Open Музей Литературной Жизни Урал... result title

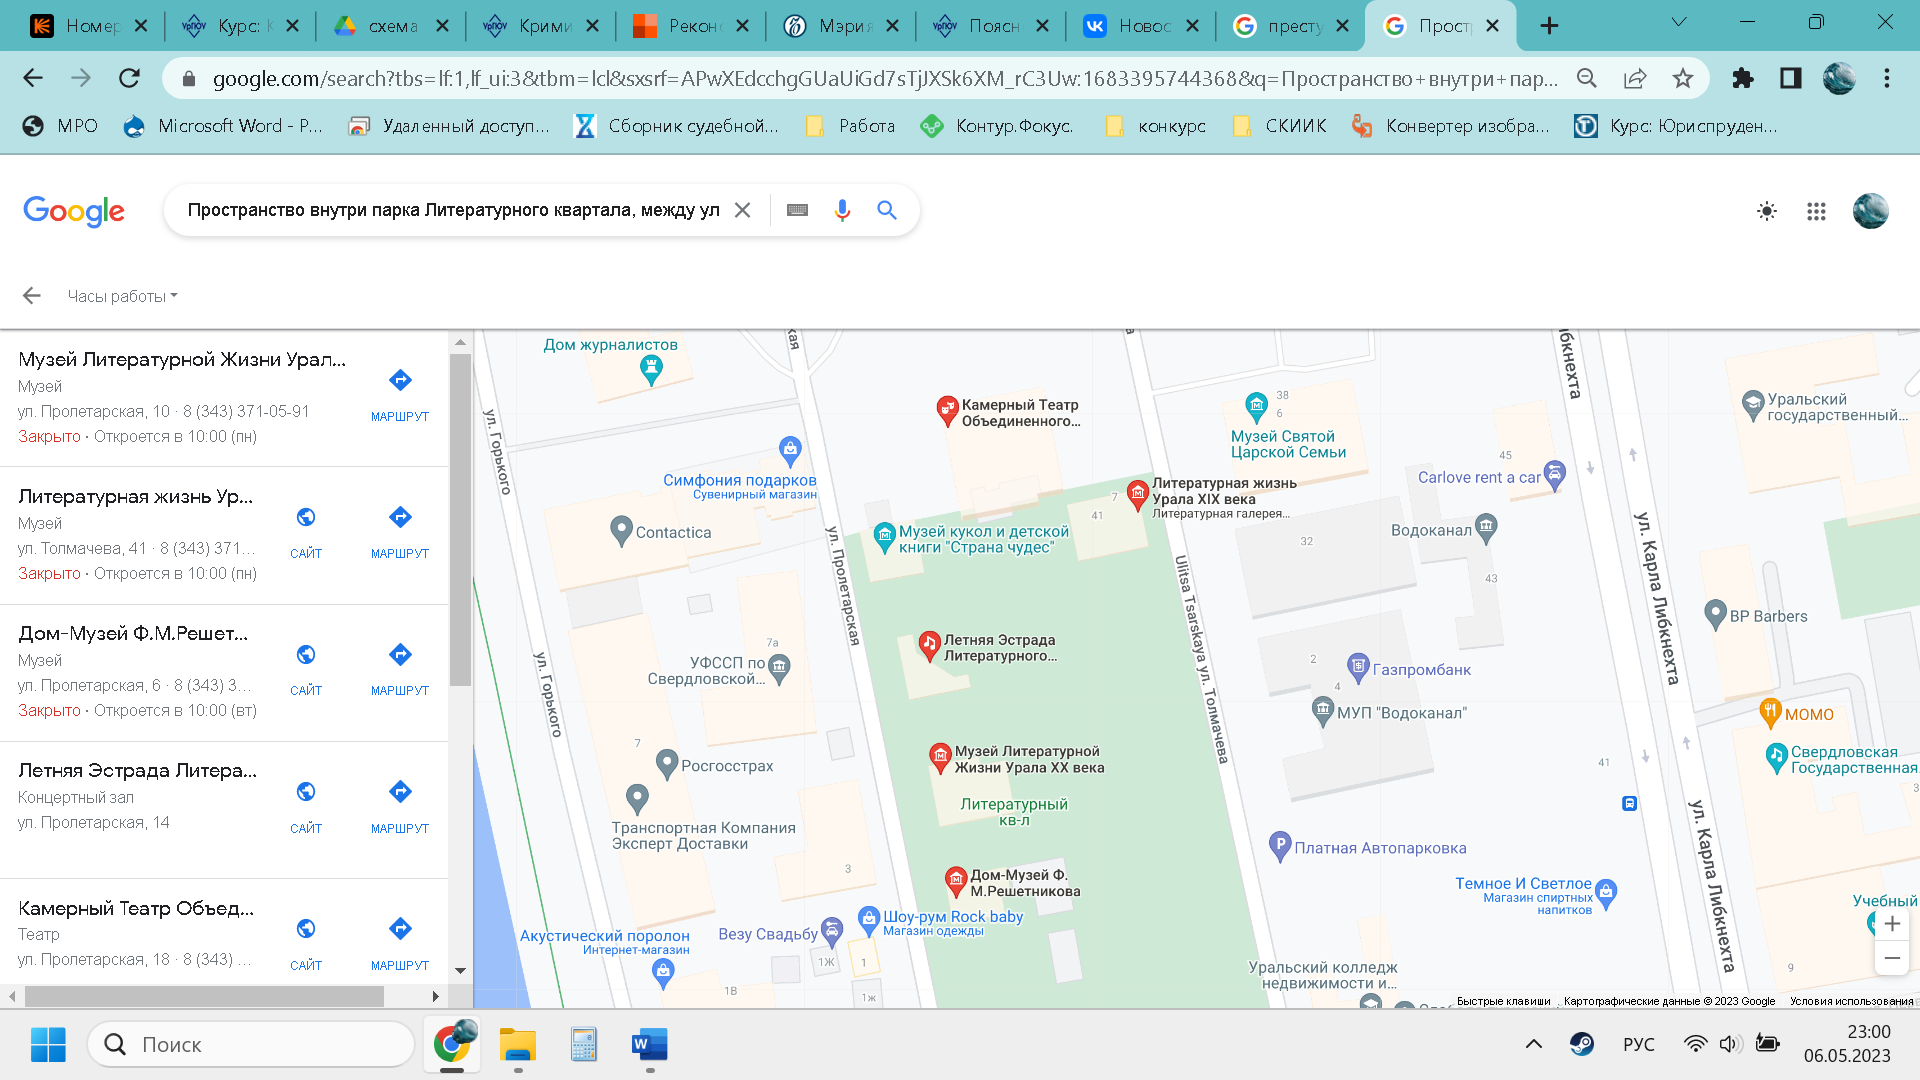click(182, 360)
